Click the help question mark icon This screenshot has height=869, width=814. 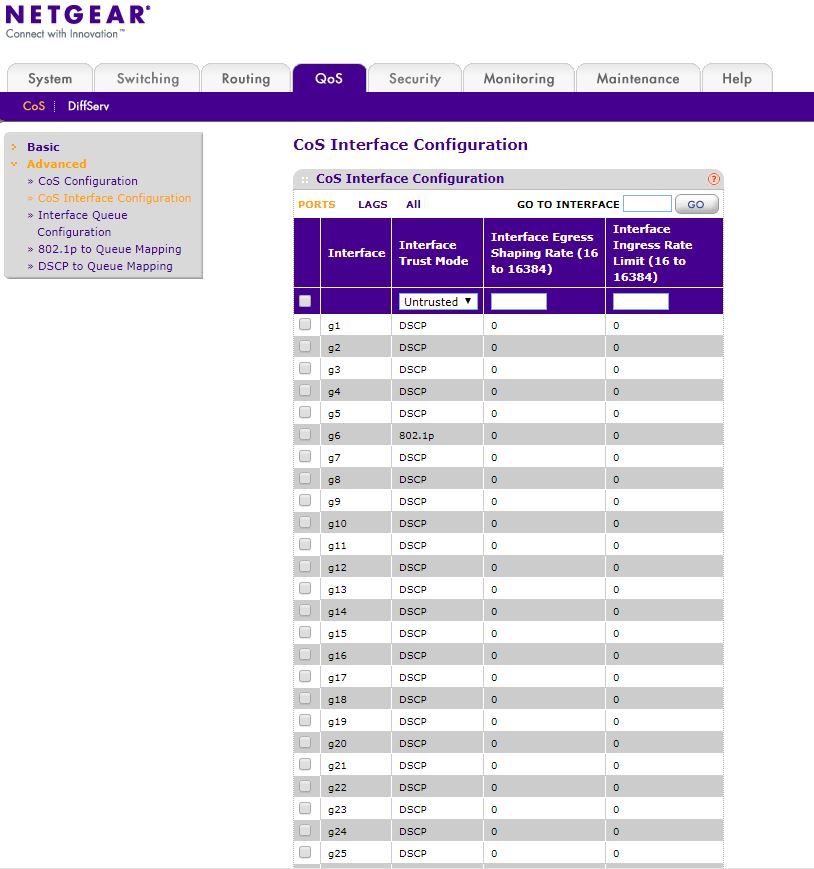[713, 179]
